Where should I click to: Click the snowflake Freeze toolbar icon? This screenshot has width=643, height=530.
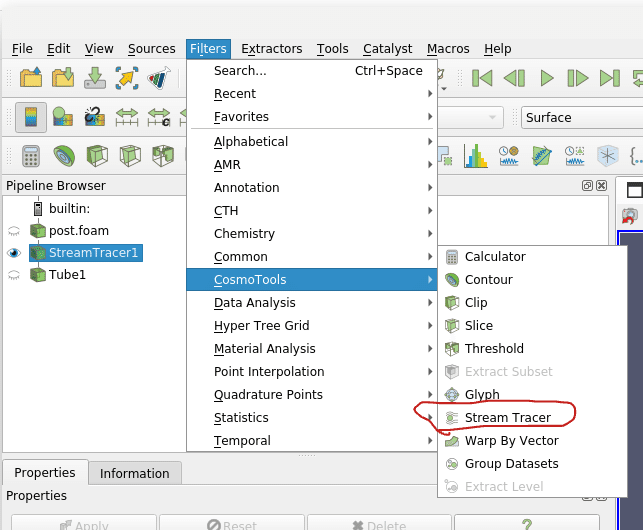point(607,156)
